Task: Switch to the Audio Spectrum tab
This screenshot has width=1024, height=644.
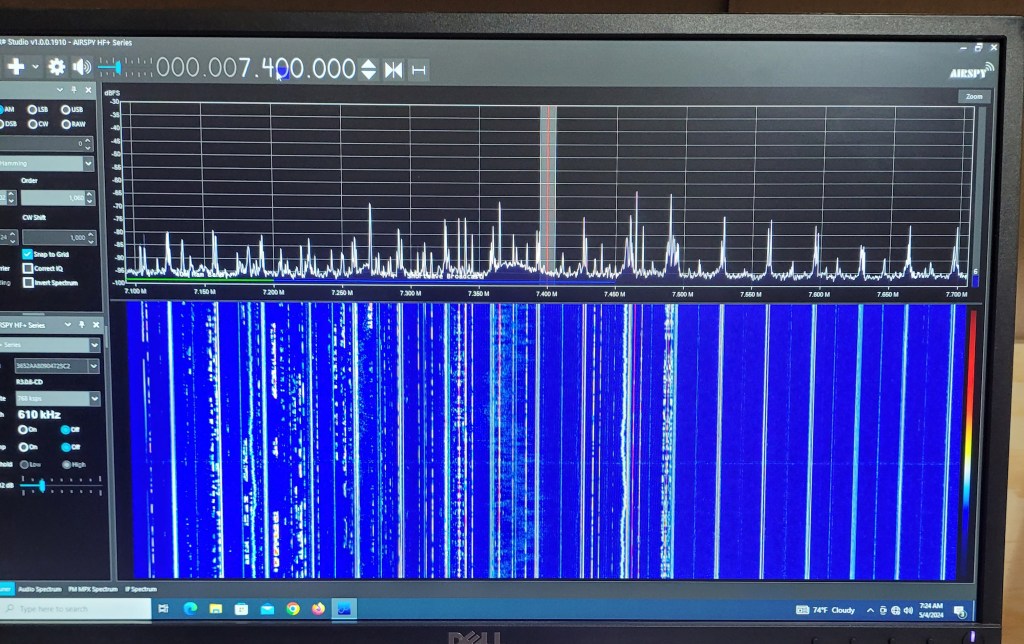Action: (x=40, y=590)
